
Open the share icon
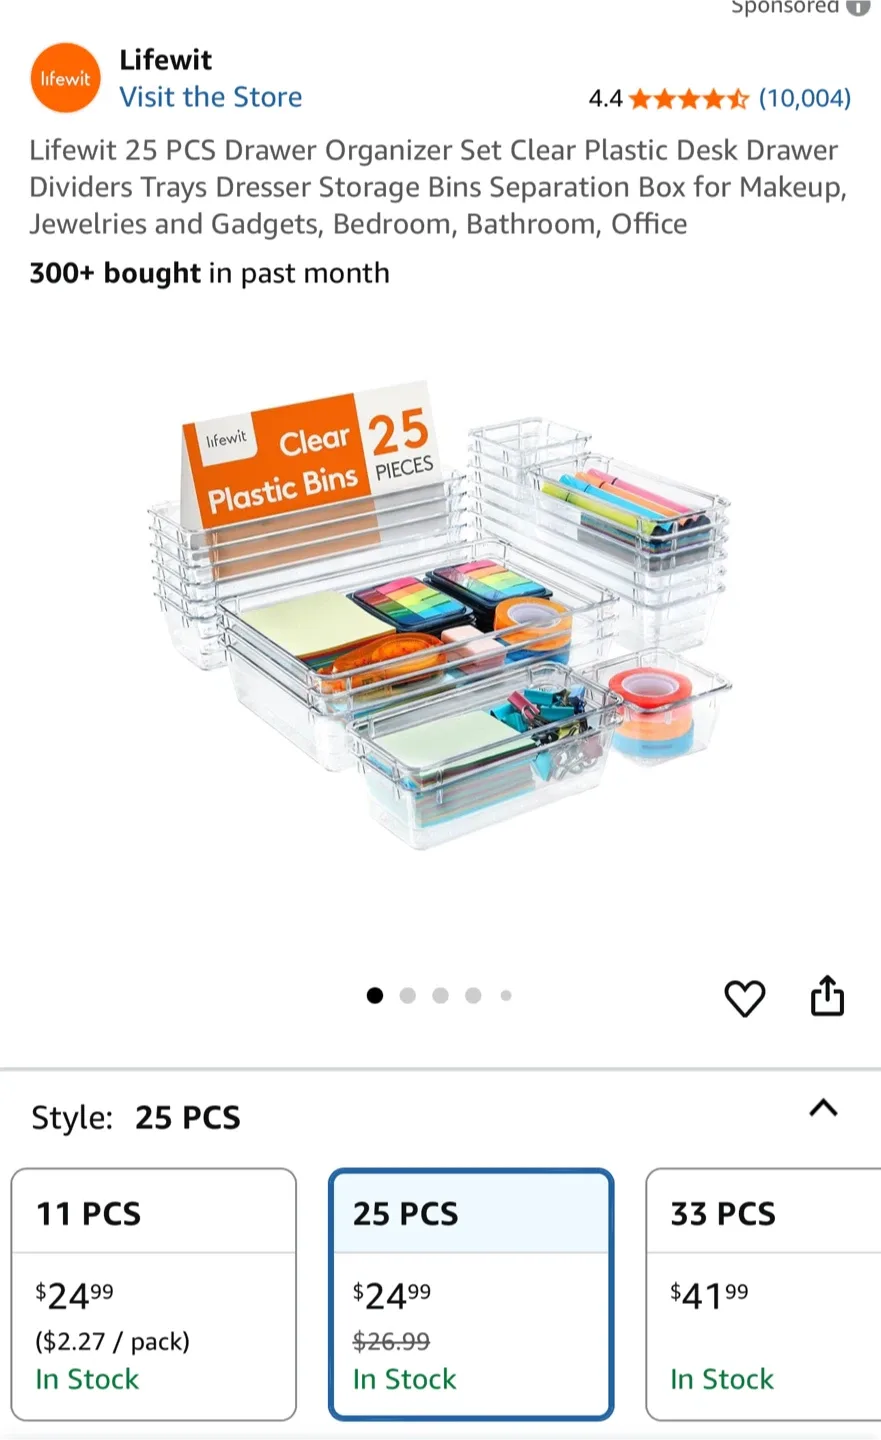click(827, 996)
